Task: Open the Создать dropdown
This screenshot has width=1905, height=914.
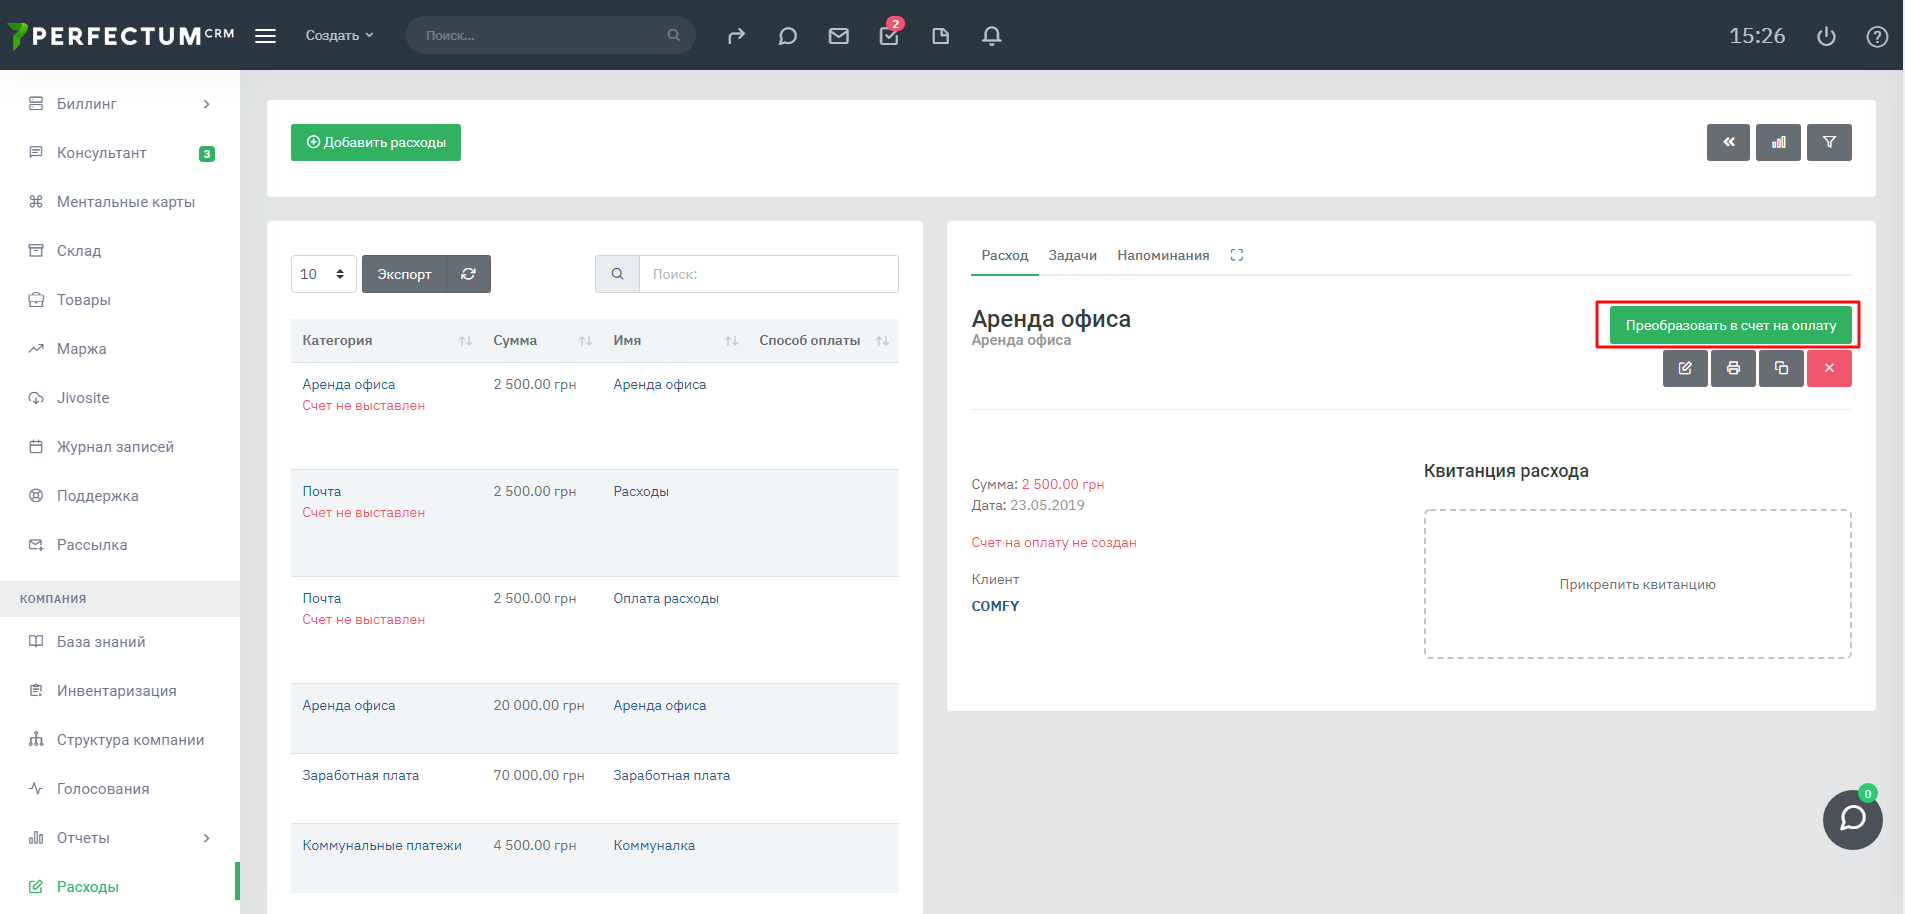Action: point(339,35)
